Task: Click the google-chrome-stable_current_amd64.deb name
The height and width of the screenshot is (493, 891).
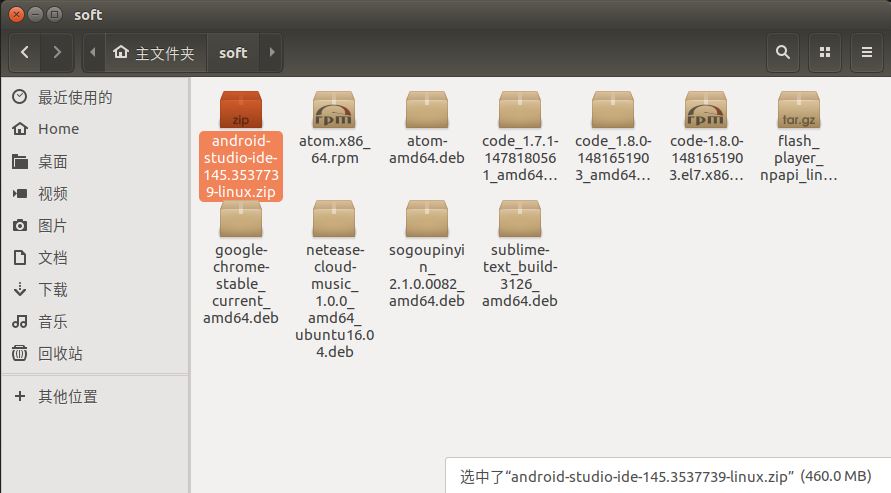Action: [x=241, y=284]
